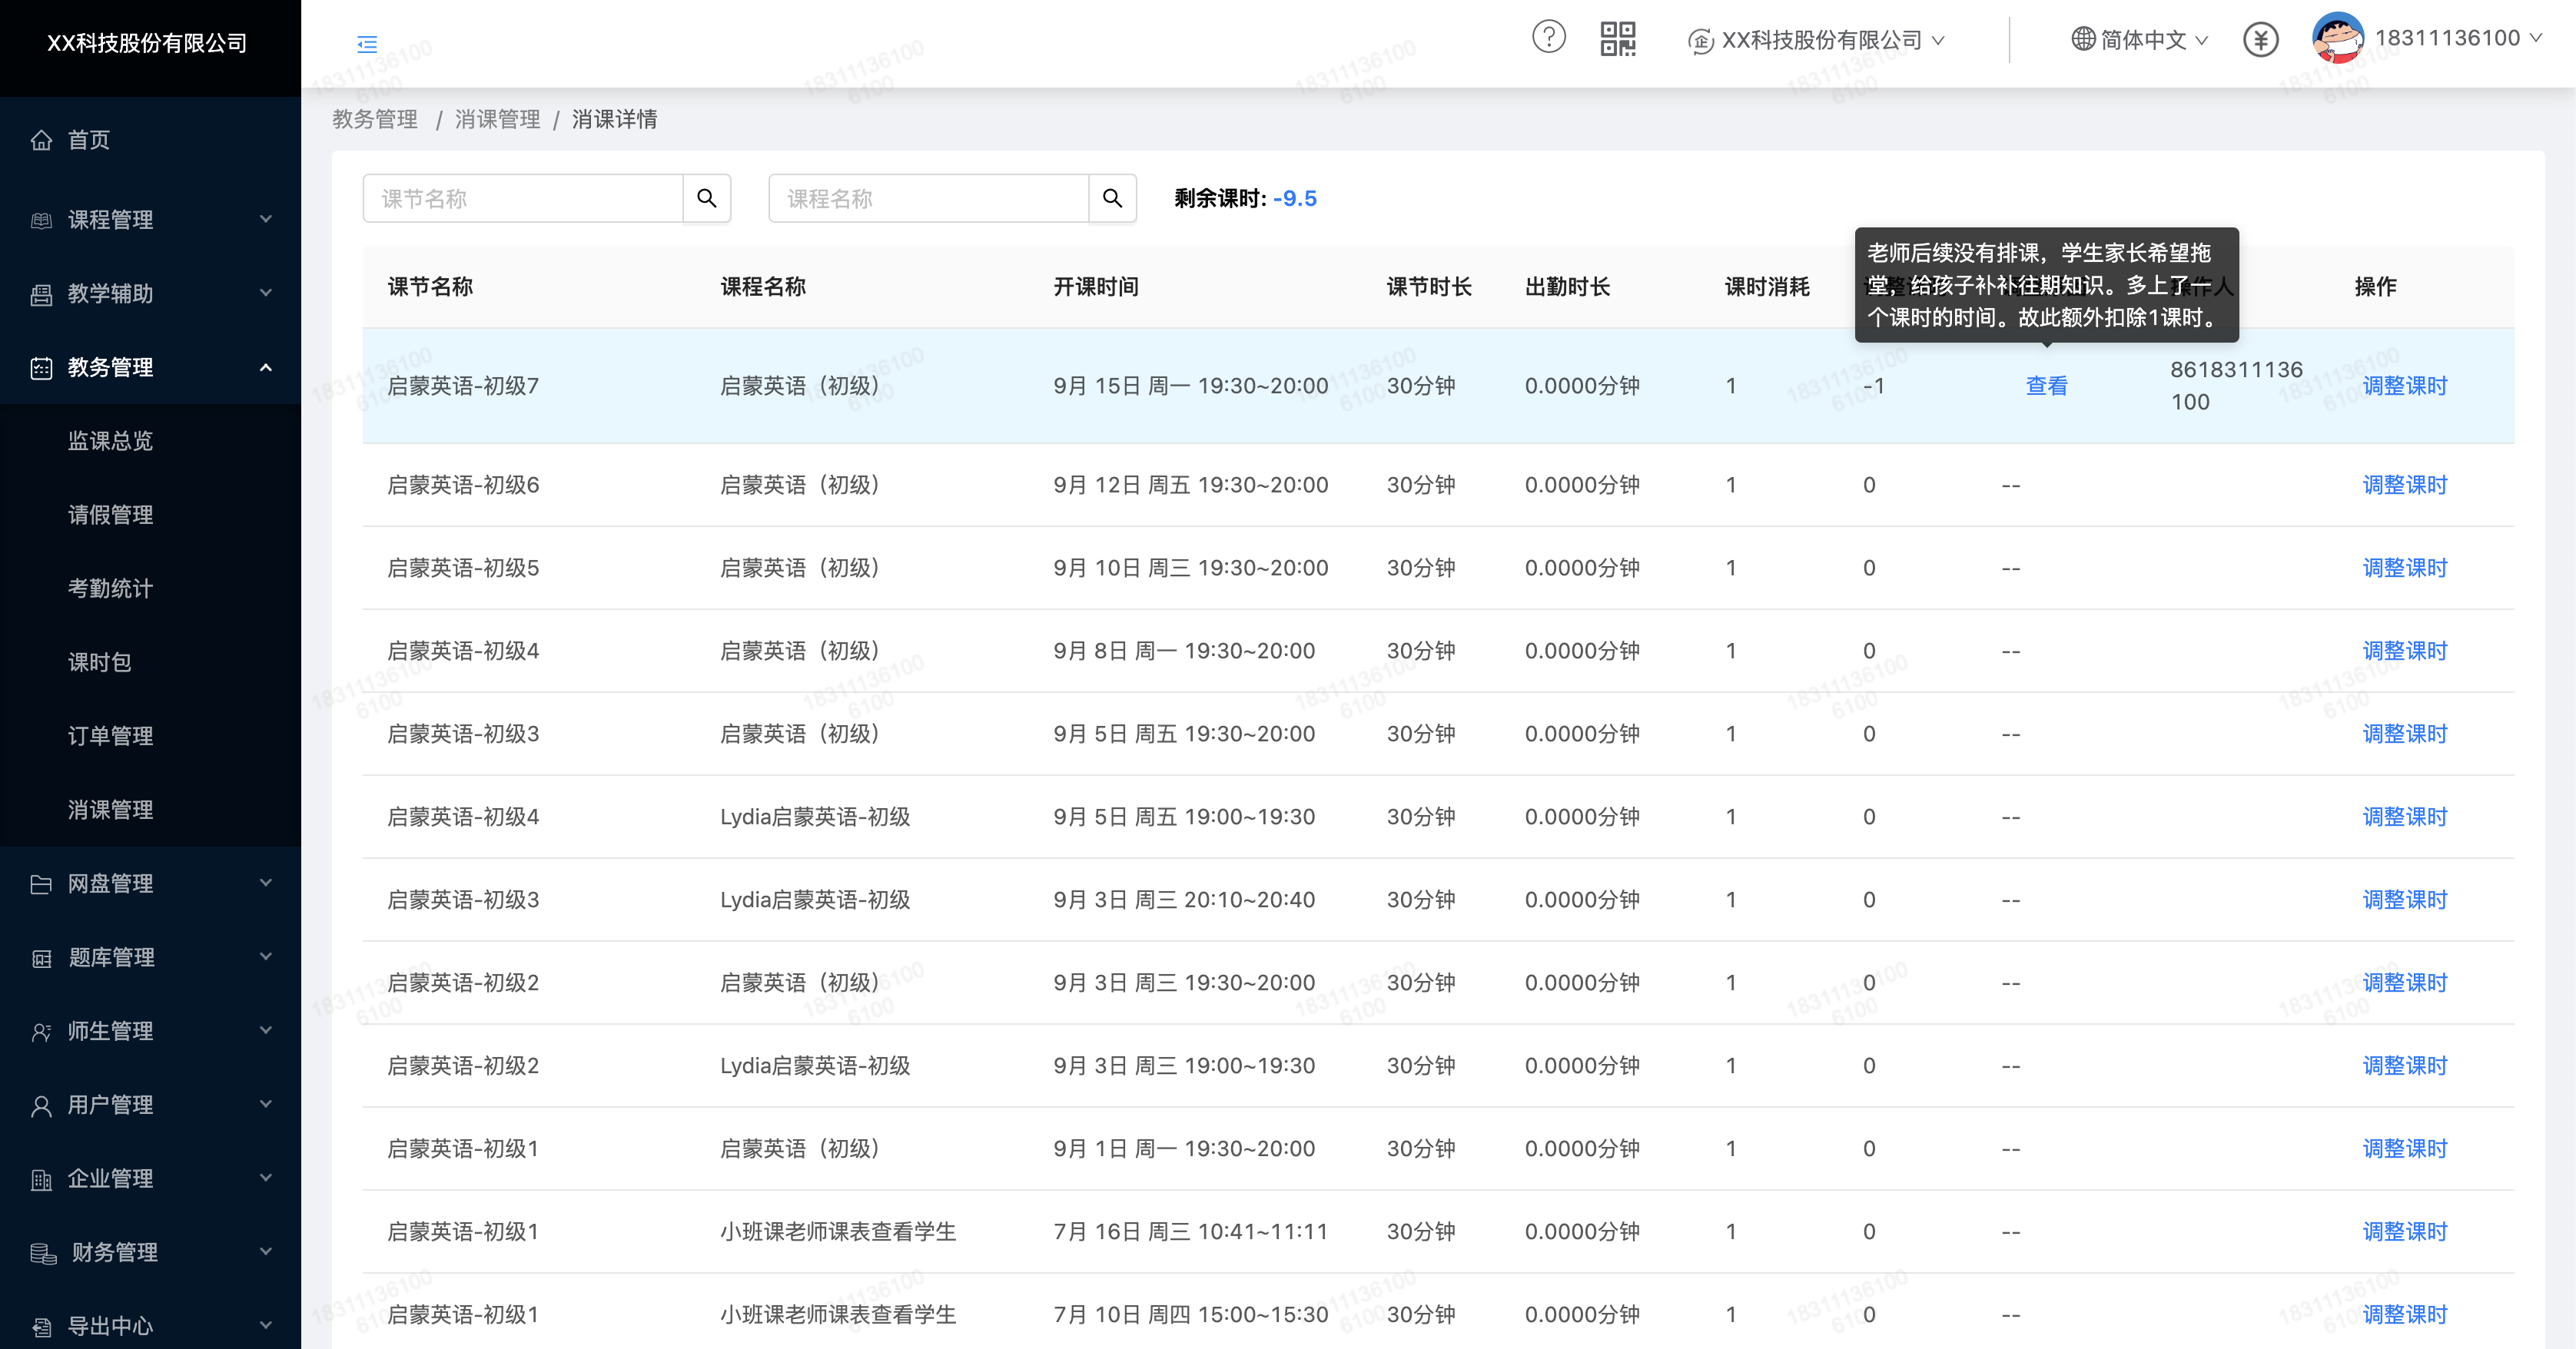Open 请假管理 in the sidebar
Screen dimensions: 2576x1349
(x=110, y=515)
